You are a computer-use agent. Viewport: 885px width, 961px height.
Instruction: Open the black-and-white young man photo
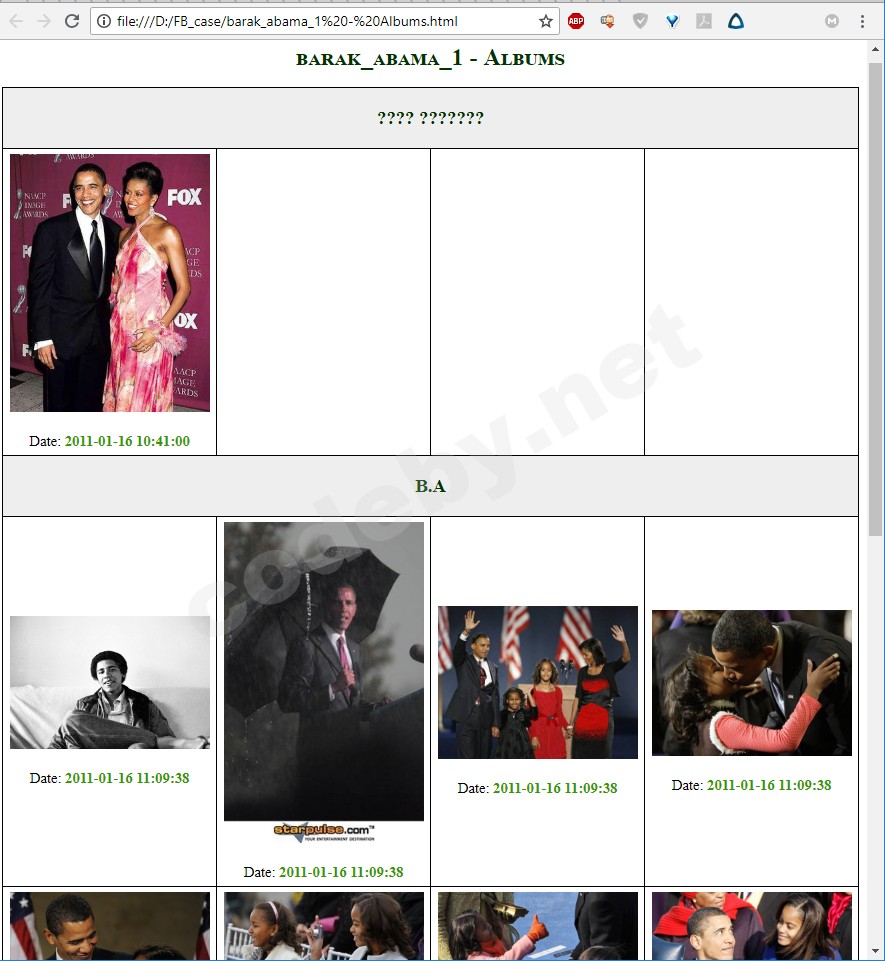(110, 682)
